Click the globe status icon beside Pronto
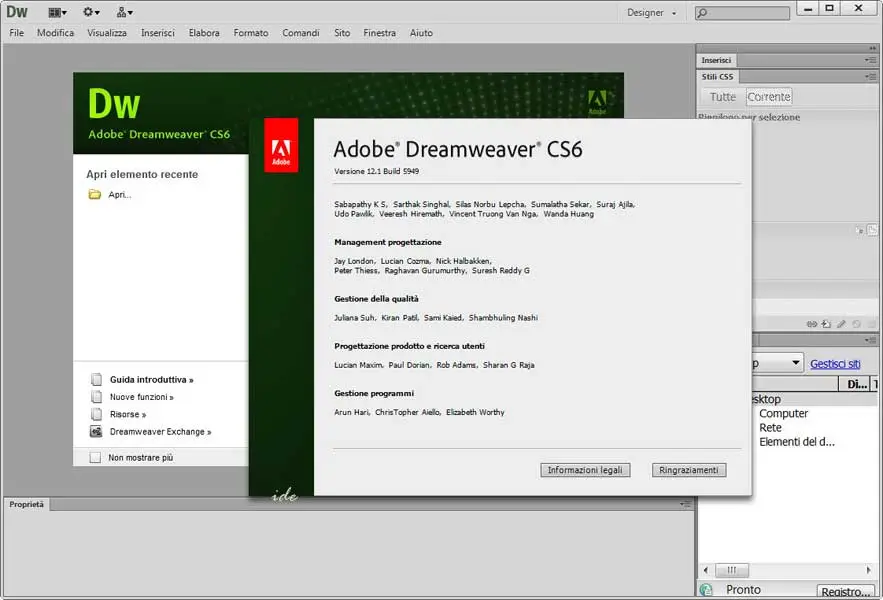The image size is (883, 600). (x=706, y=590)
